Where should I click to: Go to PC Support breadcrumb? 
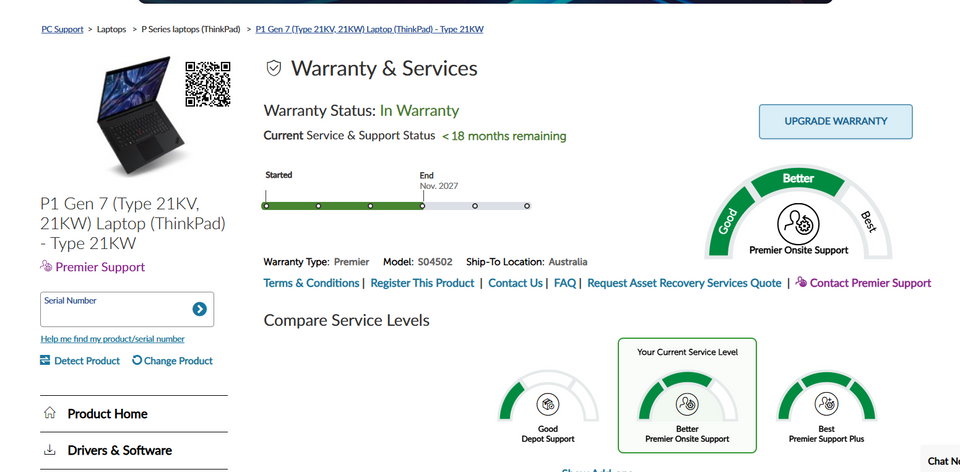(62, 29)
